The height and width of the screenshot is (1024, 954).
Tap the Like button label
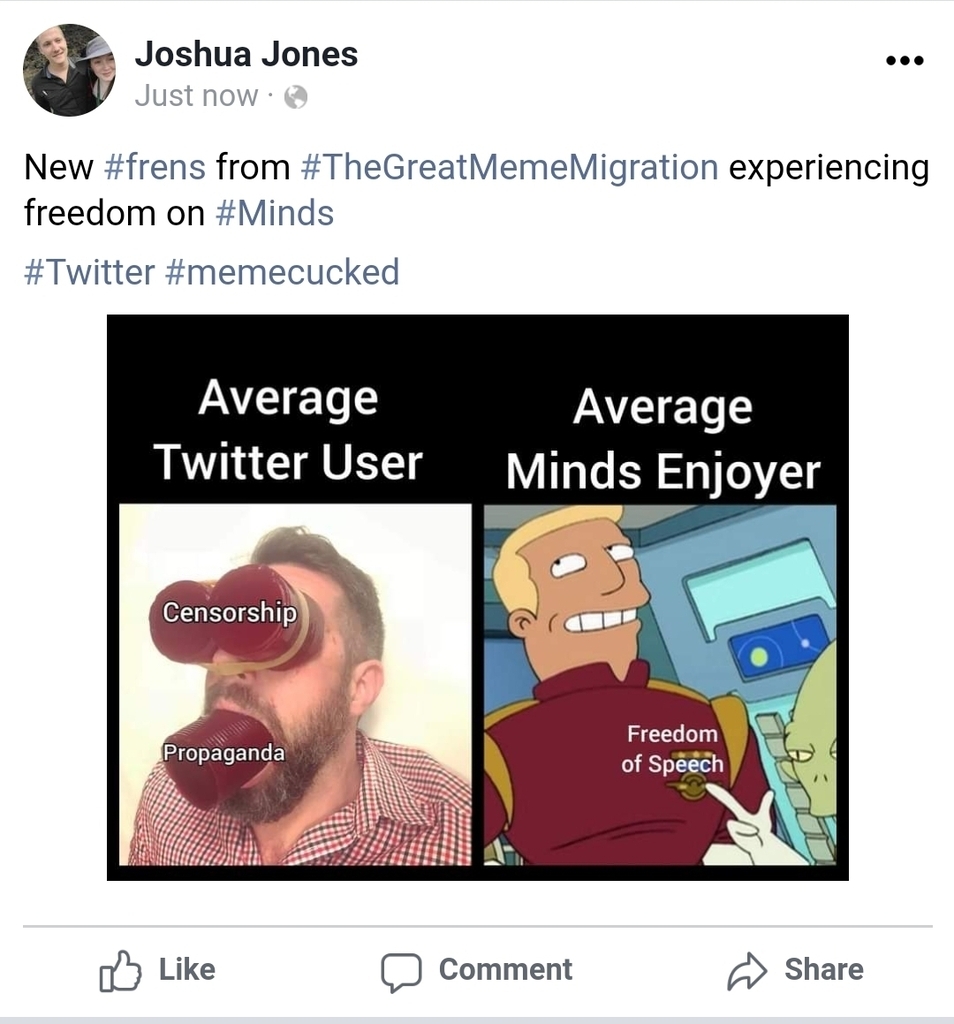[187, 970]
